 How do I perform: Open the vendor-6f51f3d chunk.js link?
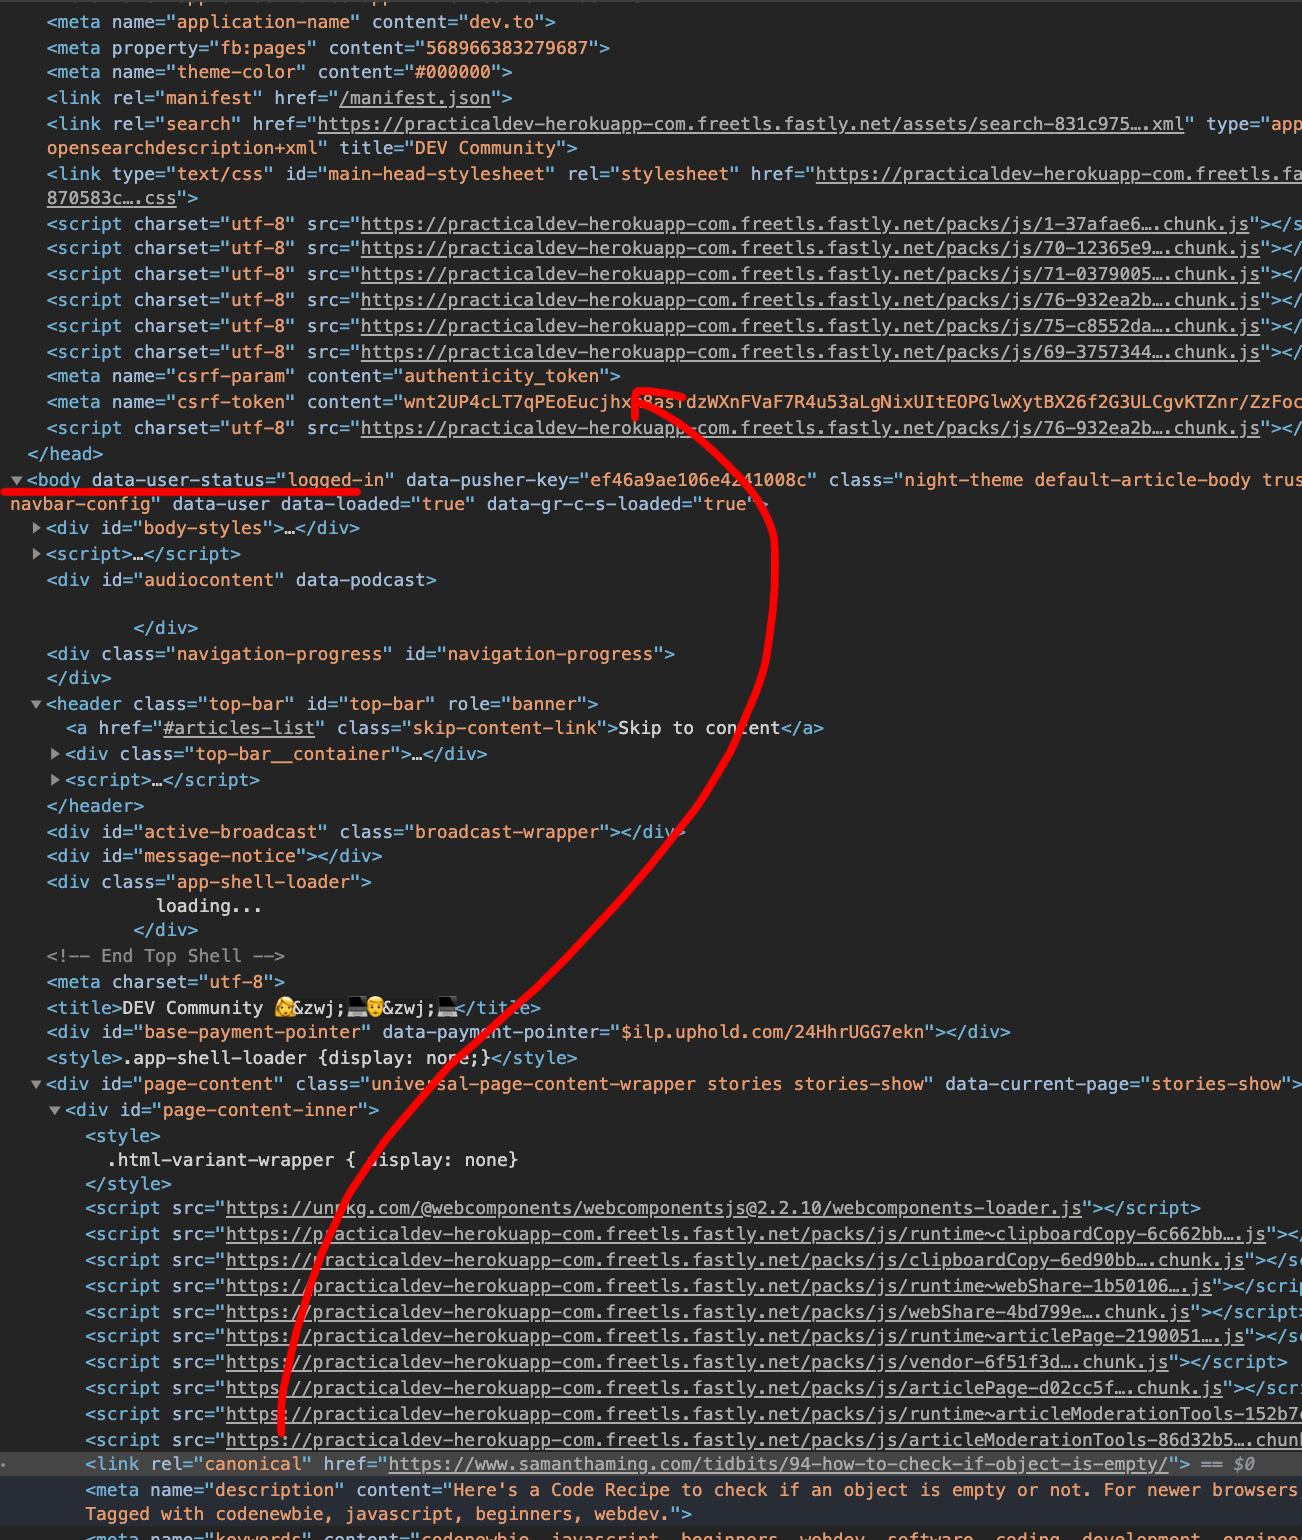[x=697, y=1362]
